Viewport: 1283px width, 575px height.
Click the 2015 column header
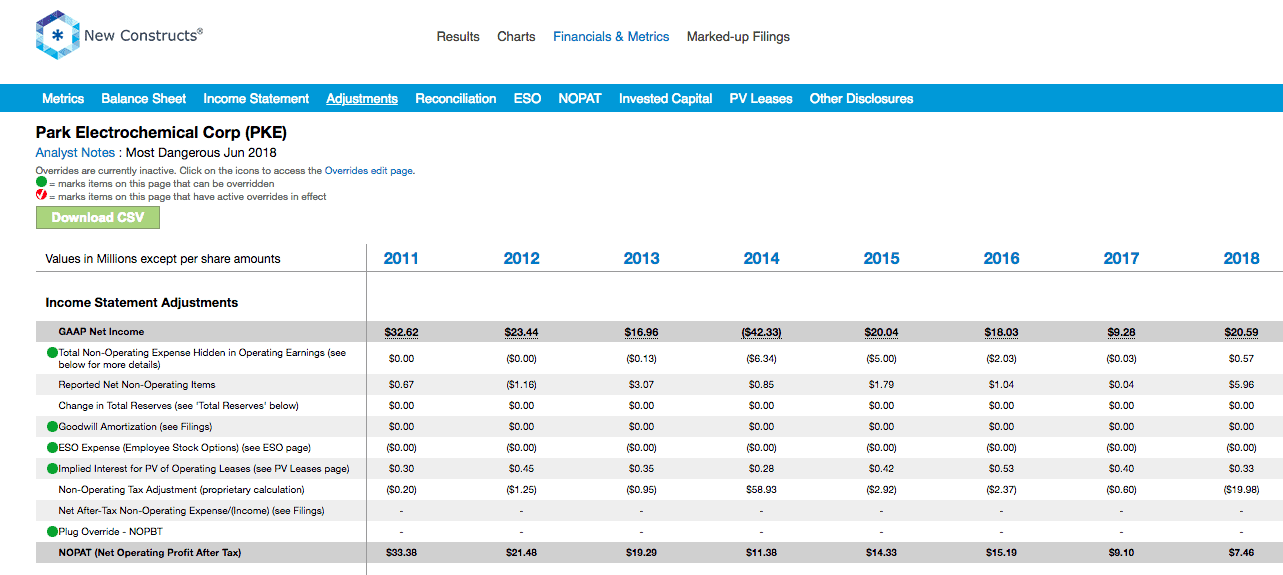point(881,258)
